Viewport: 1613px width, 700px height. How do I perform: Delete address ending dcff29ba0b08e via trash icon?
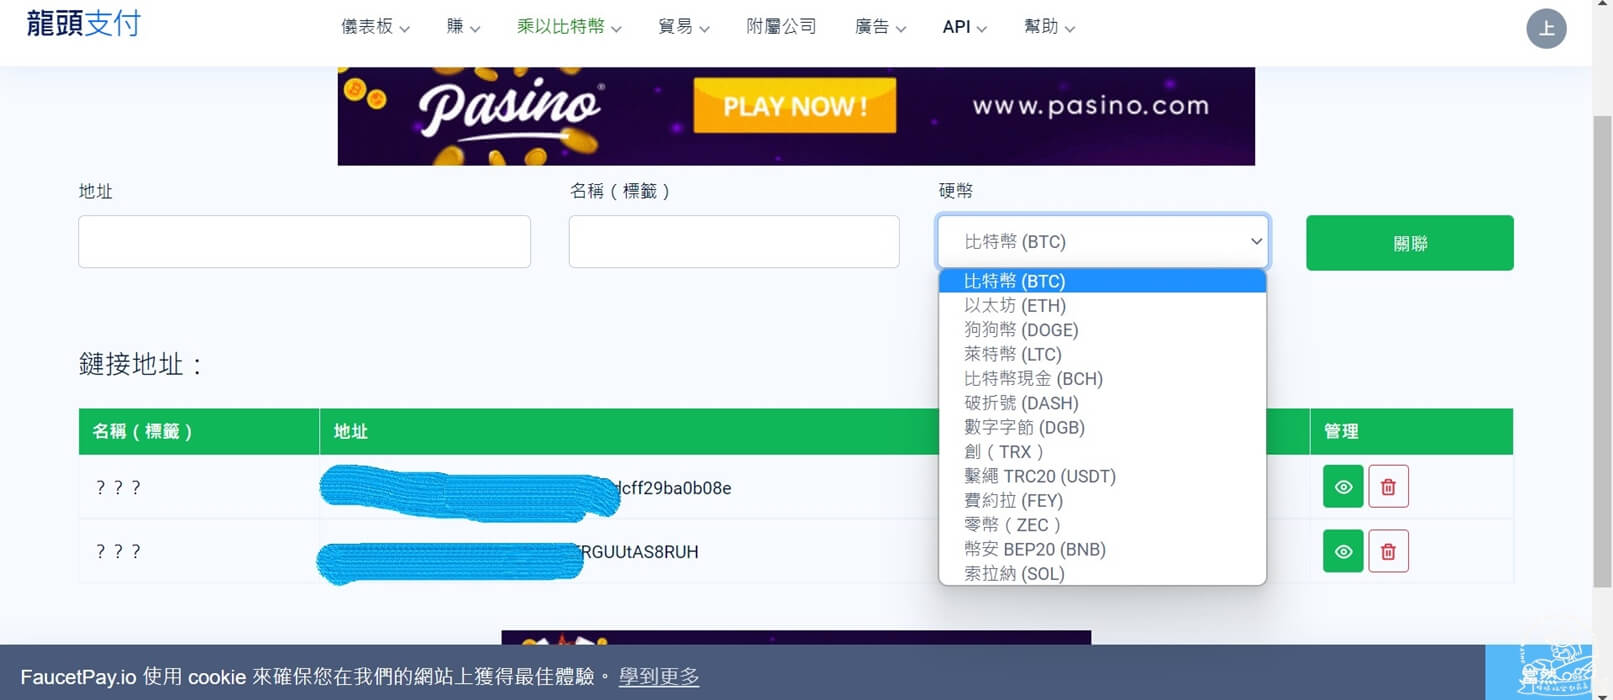tap(1388, 487)
